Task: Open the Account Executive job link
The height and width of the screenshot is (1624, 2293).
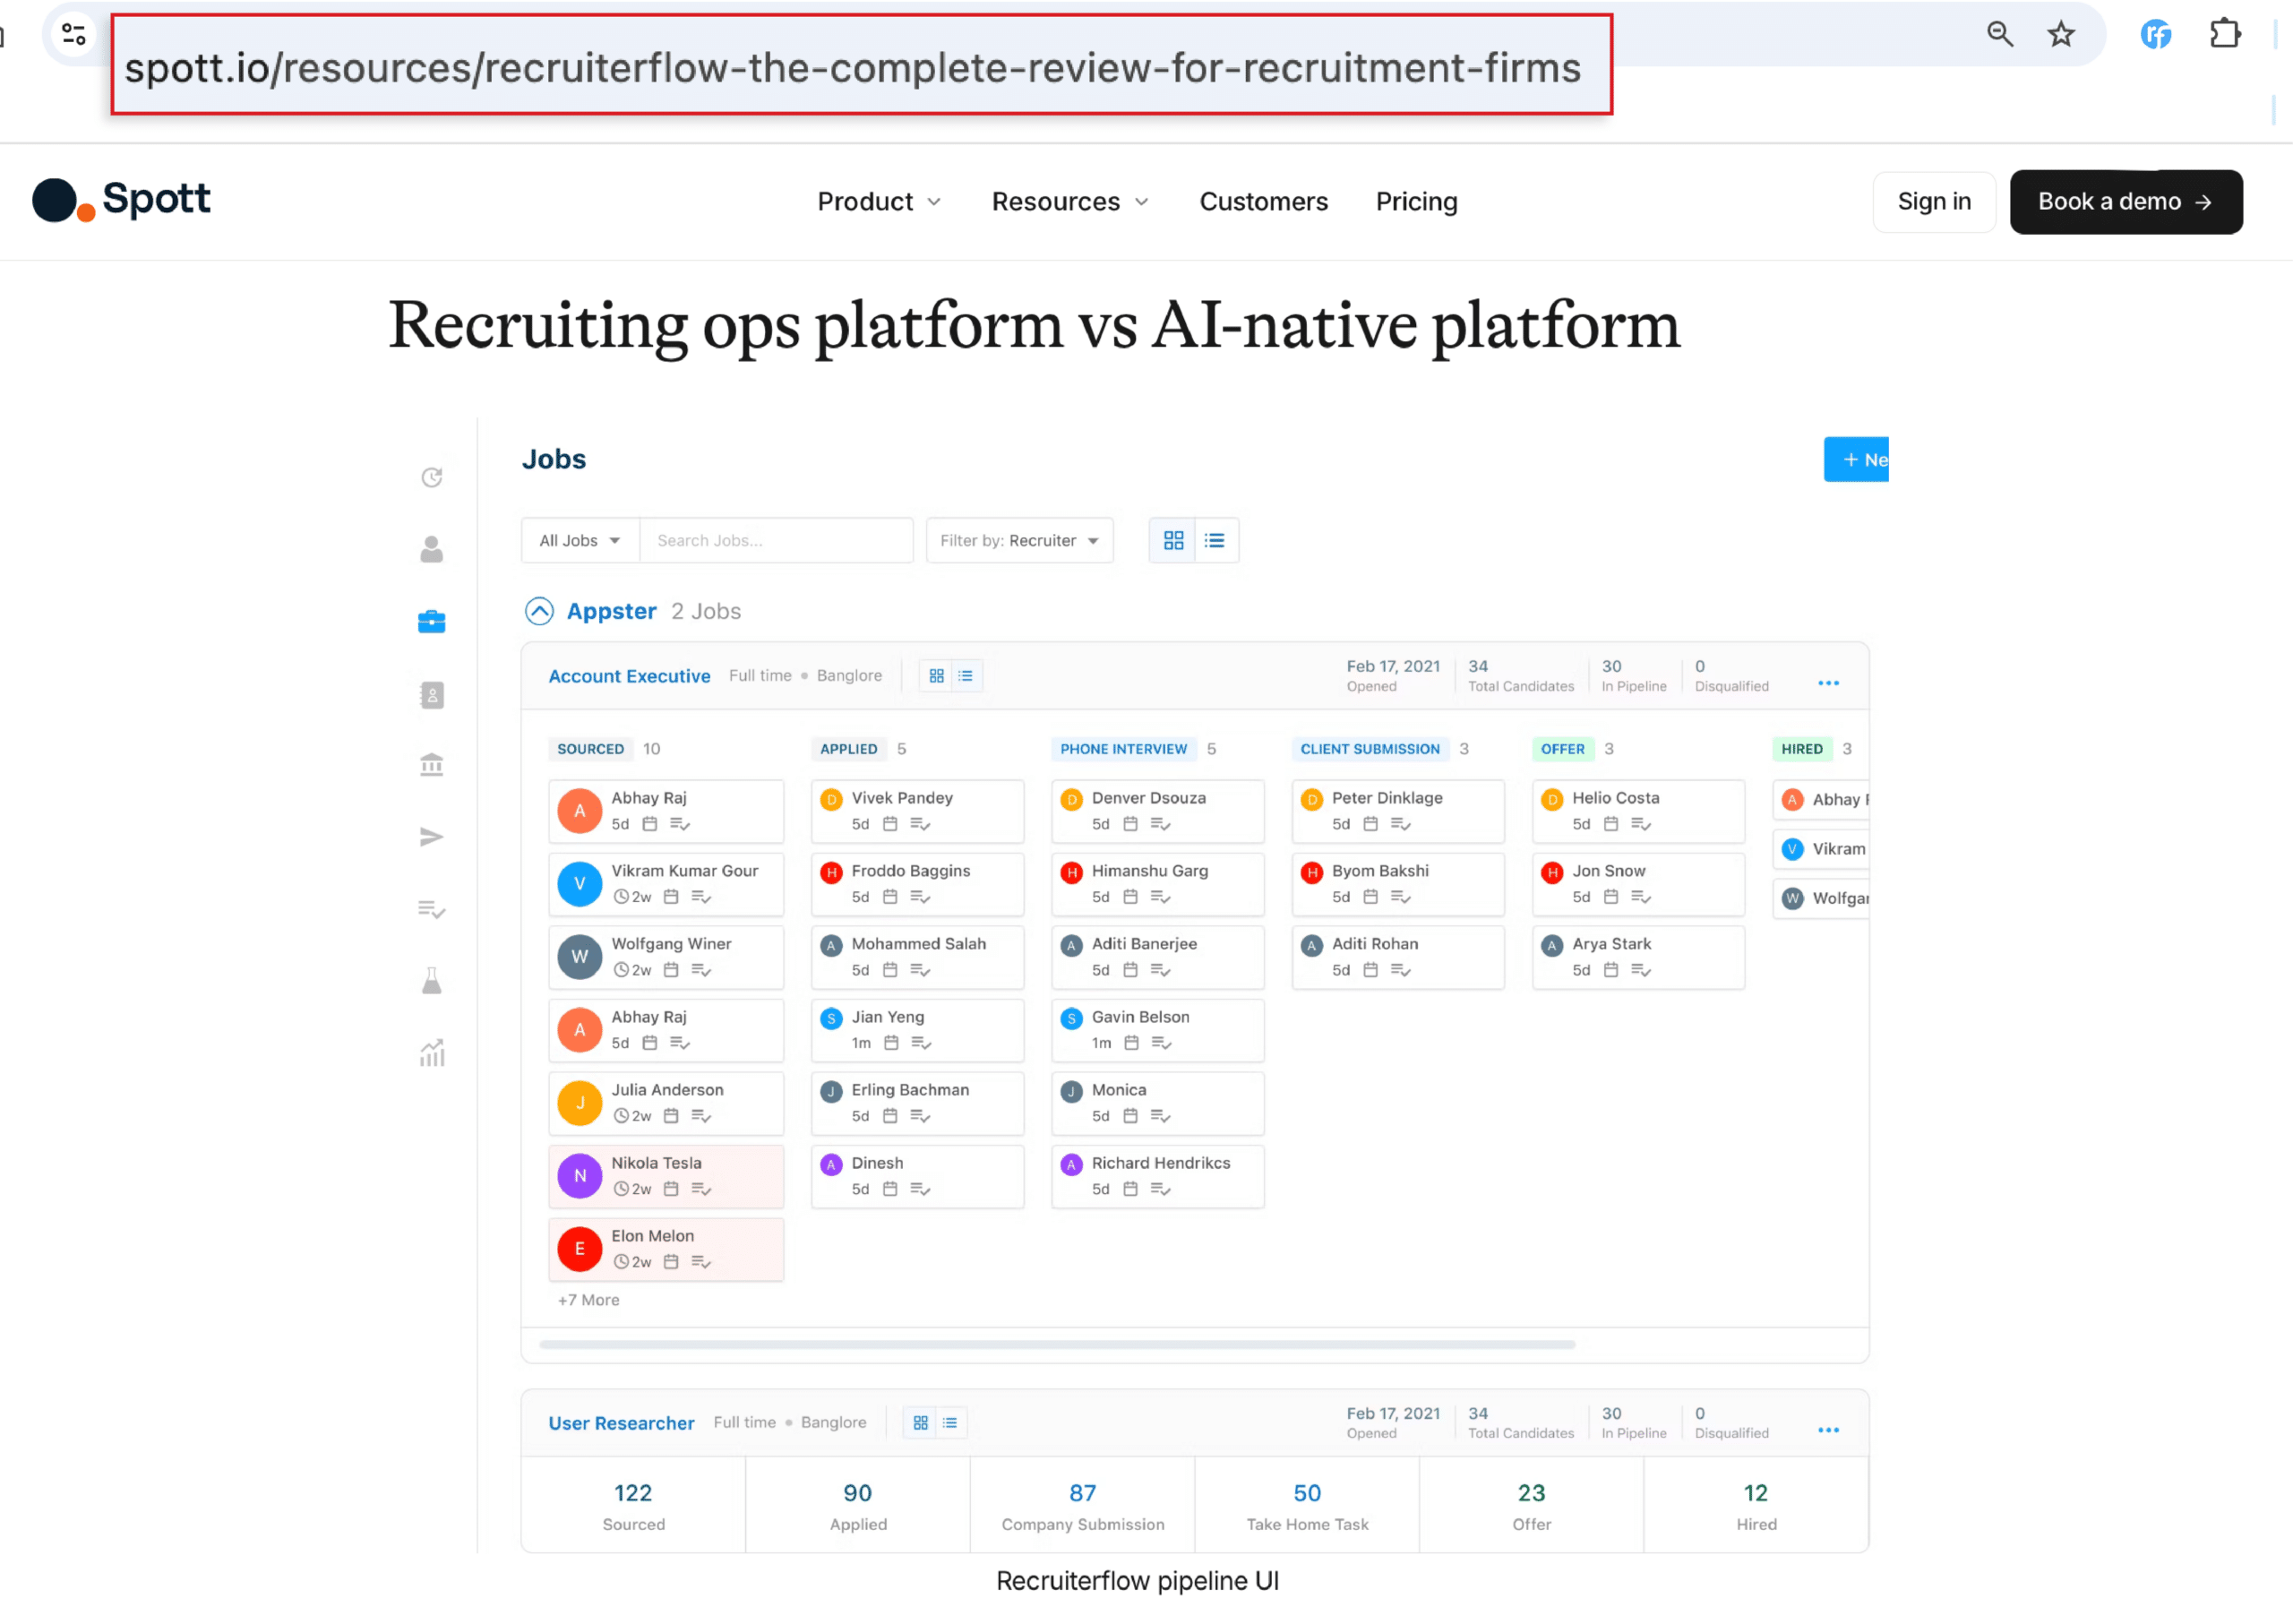Action: pos(629,676)
